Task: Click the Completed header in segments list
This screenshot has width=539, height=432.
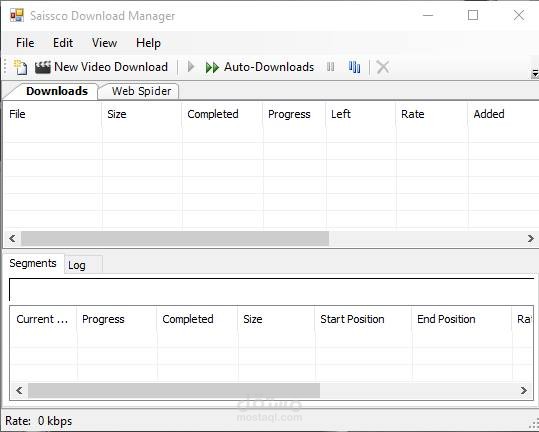Action: (197, 319)
